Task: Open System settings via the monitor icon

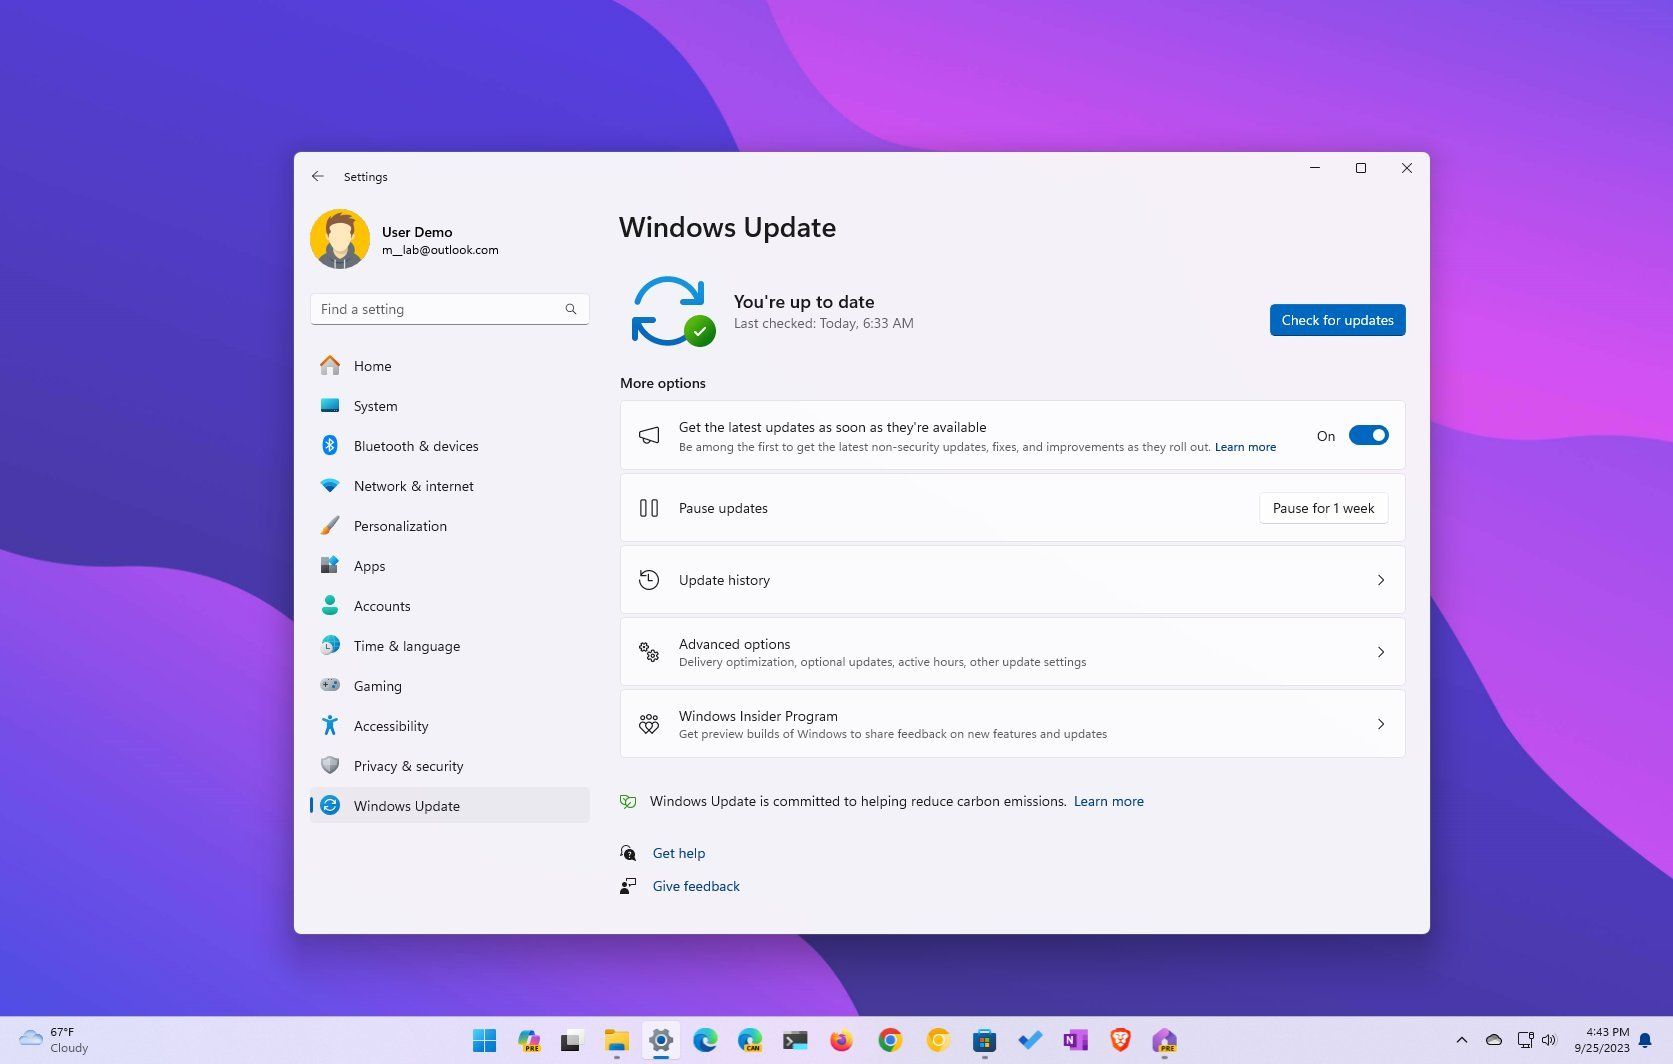Action: coord(330,406)
